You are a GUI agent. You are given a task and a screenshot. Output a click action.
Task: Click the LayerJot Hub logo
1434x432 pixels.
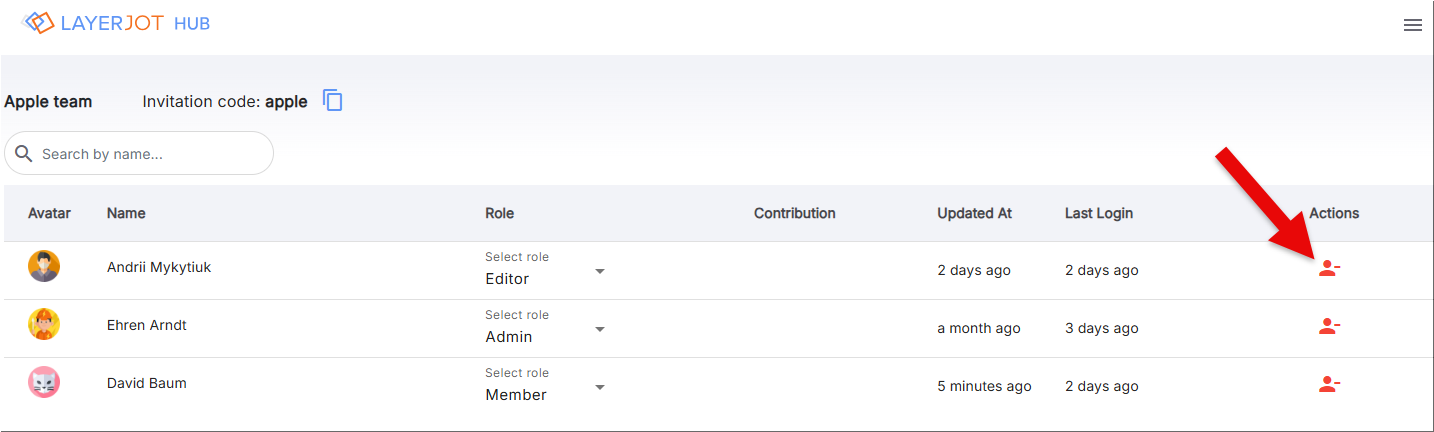[x=115, y=23]
